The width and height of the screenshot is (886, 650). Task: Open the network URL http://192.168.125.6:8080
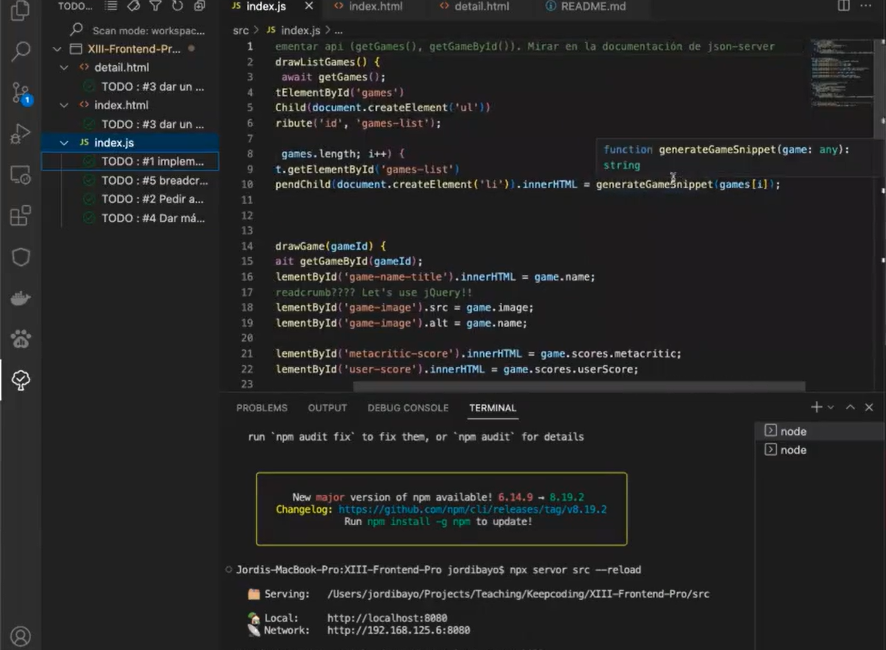398,630
